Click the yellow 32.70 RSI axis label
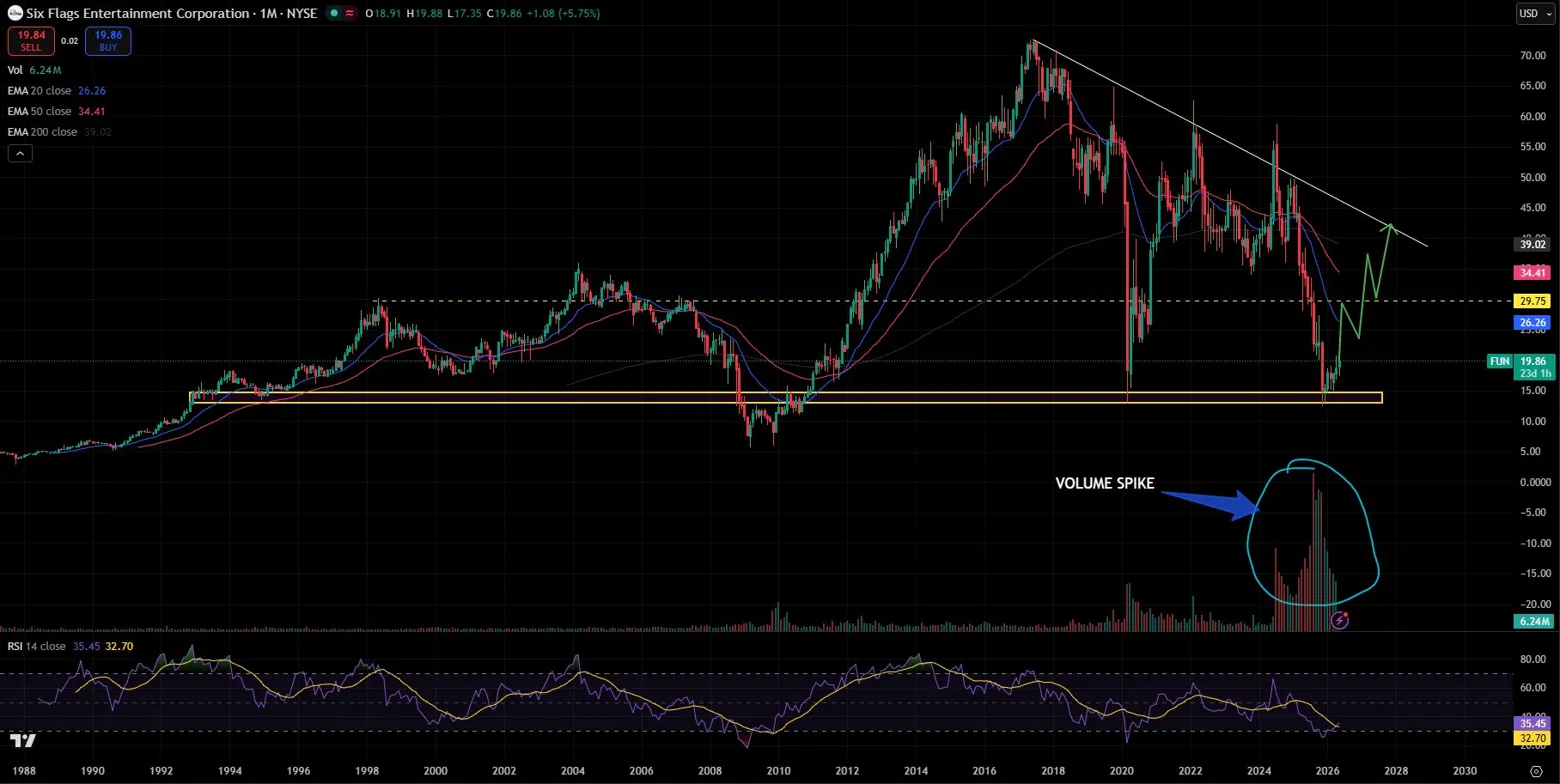Image resolution: width=1560 pixels, height=784 pixels. [x=1534, y=736]
